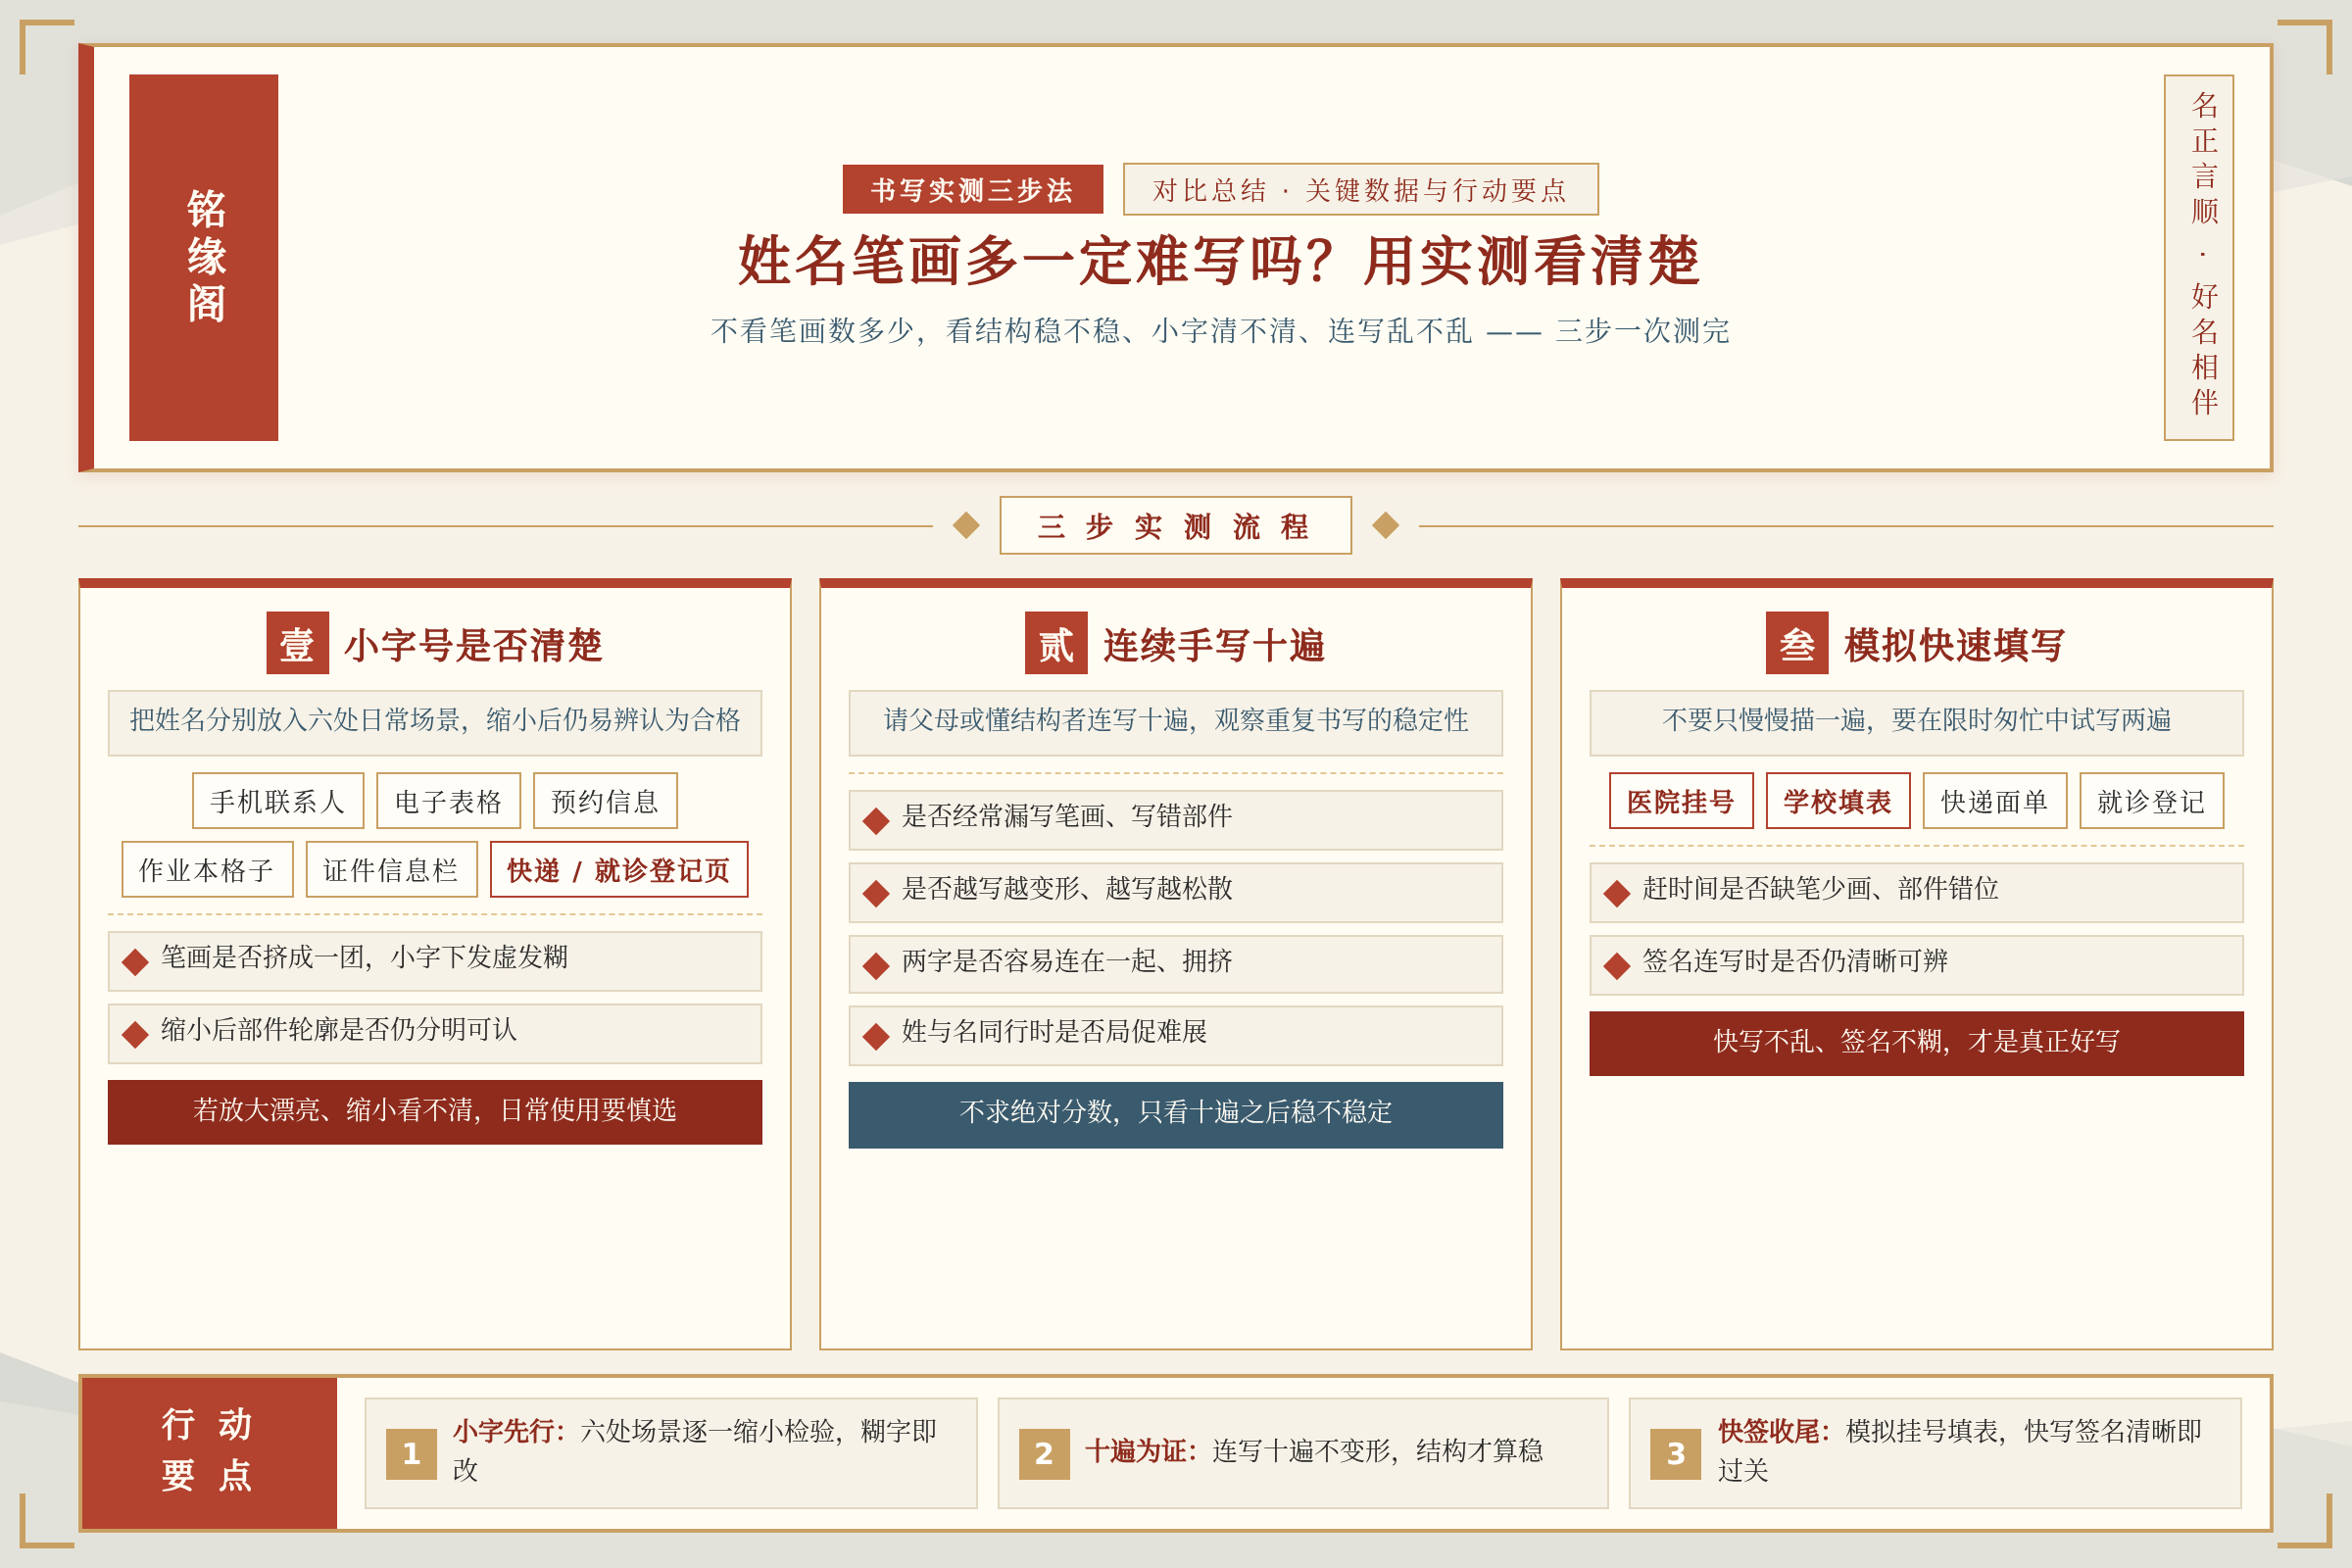Click the number 1 badge in action points
Viewport: 2352px width, 1568px height.
[x=411, y=1453]
